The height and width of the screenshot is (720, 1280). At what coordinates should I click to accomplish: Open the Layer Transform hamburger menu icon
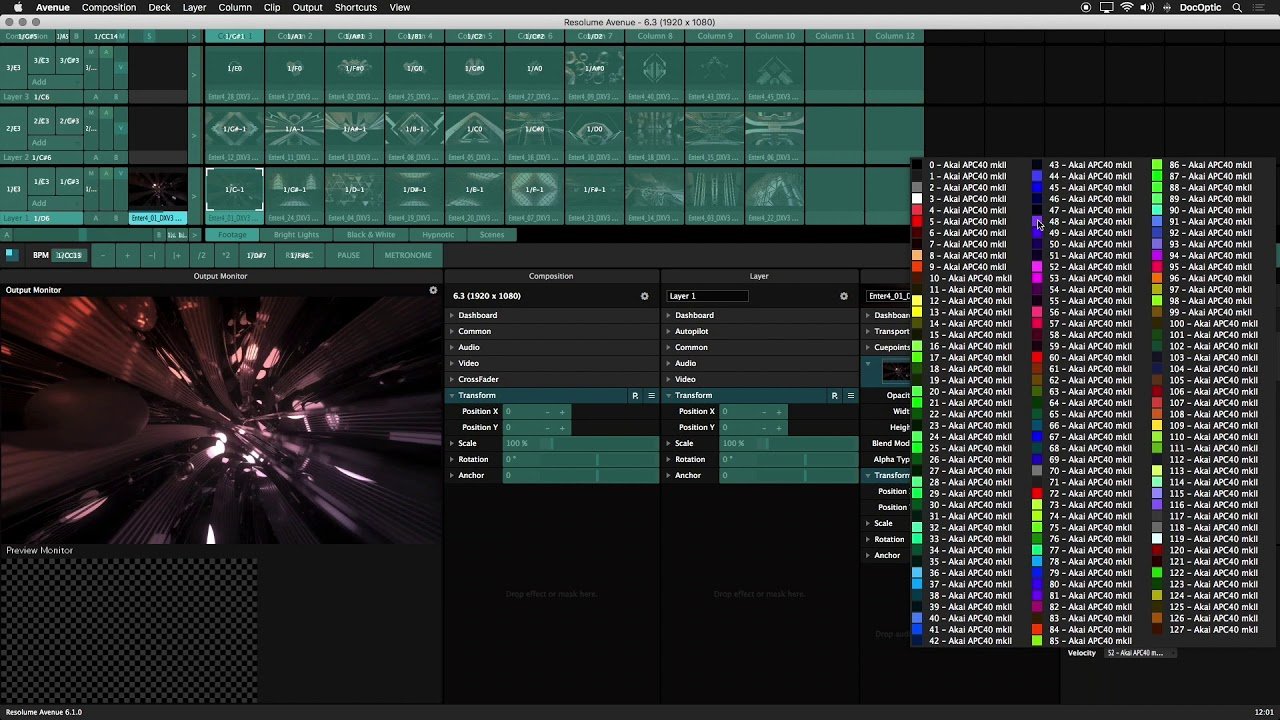(x=851, y=396)
